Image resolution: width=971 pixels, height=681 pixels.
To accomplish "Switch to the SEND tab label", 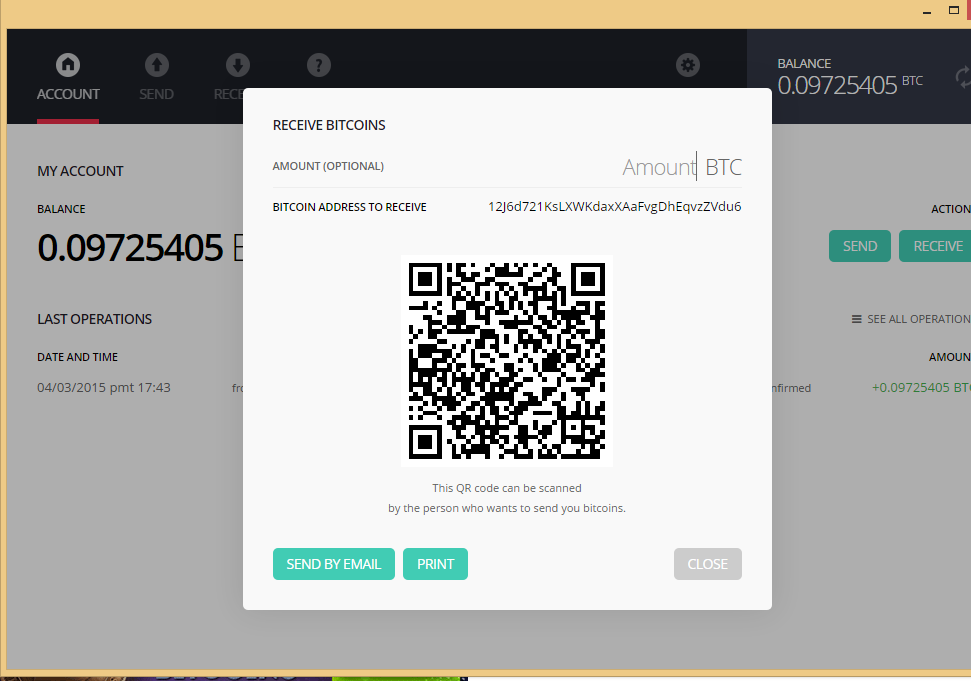I will click(x=156, y=94).
